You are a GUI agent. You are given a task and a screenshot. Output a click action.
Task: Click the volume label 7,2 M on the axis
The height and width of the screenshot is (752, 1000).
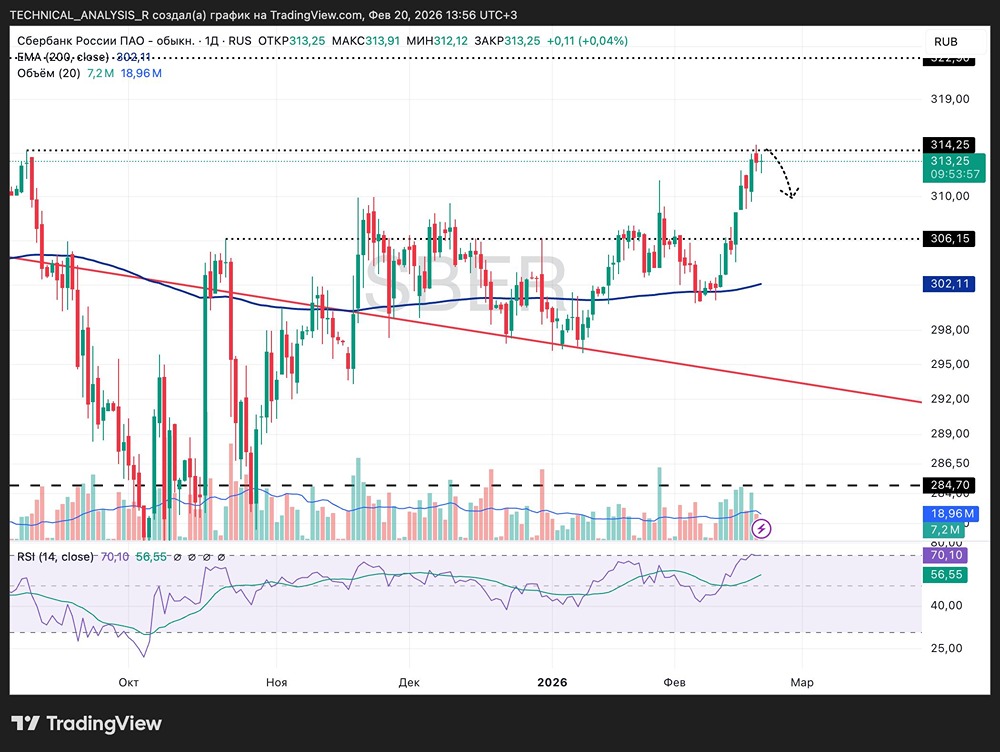944,529
